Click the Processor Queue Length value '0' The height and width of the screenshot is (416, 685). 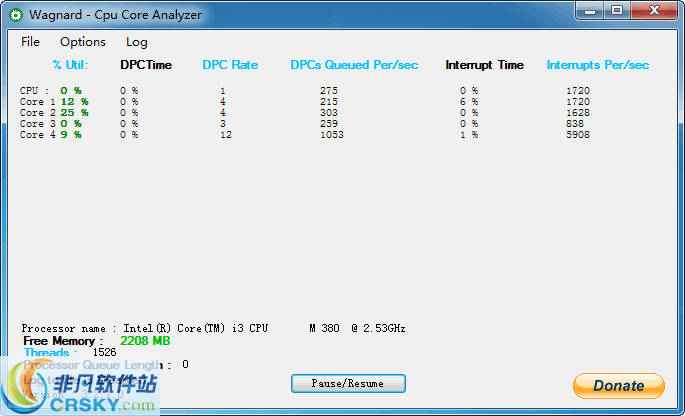[x=185, y=364]
